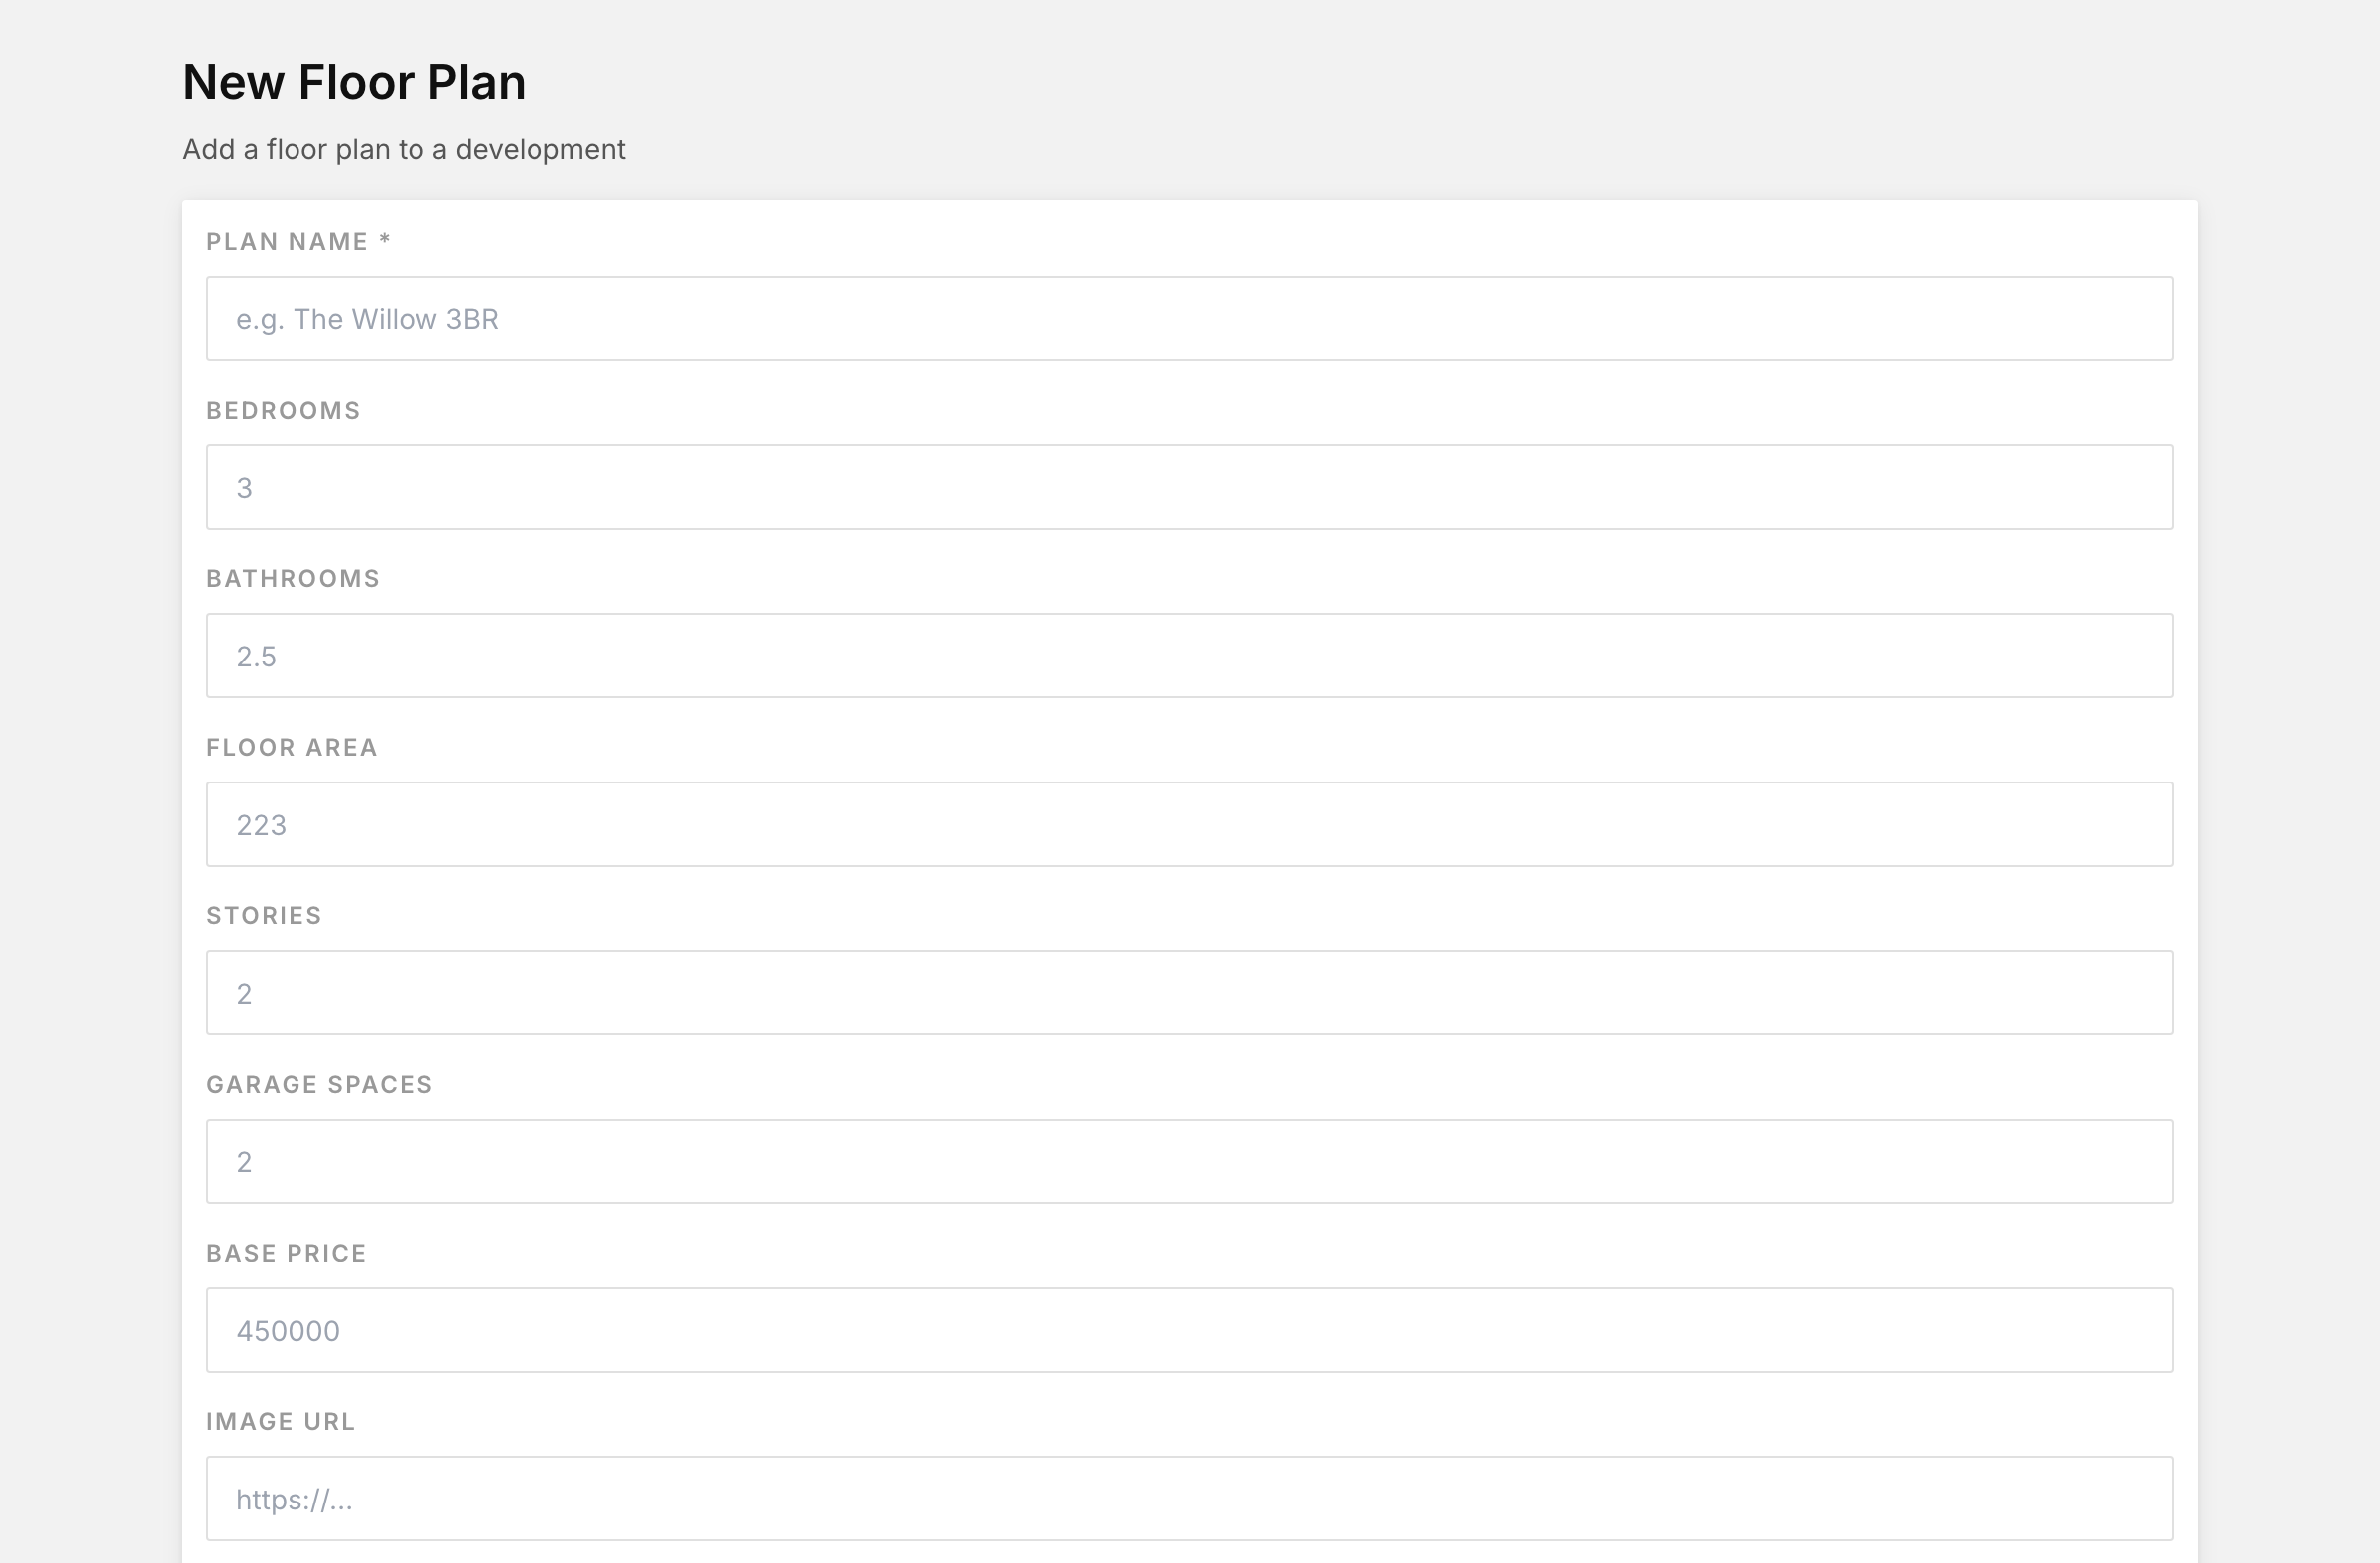Focus the Bedrooms input field
2380x1563 pixels.
tap(1189, 487)
